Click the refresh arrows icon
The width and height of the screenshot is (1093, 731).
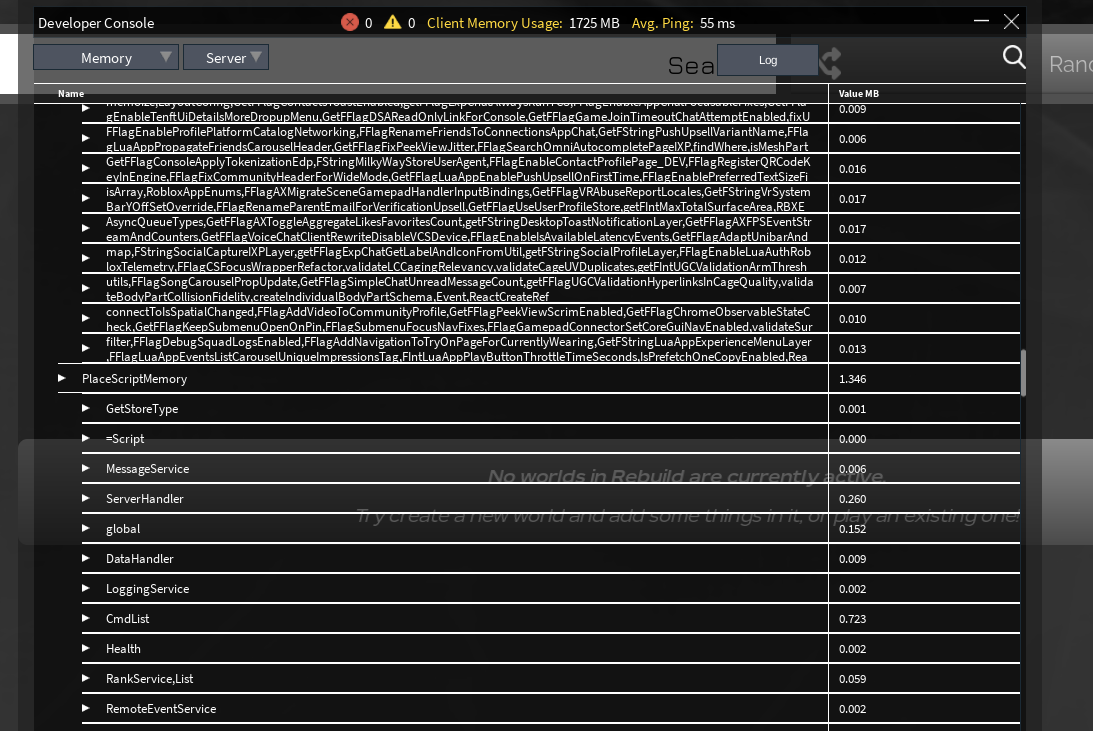(x=830, y=63)
